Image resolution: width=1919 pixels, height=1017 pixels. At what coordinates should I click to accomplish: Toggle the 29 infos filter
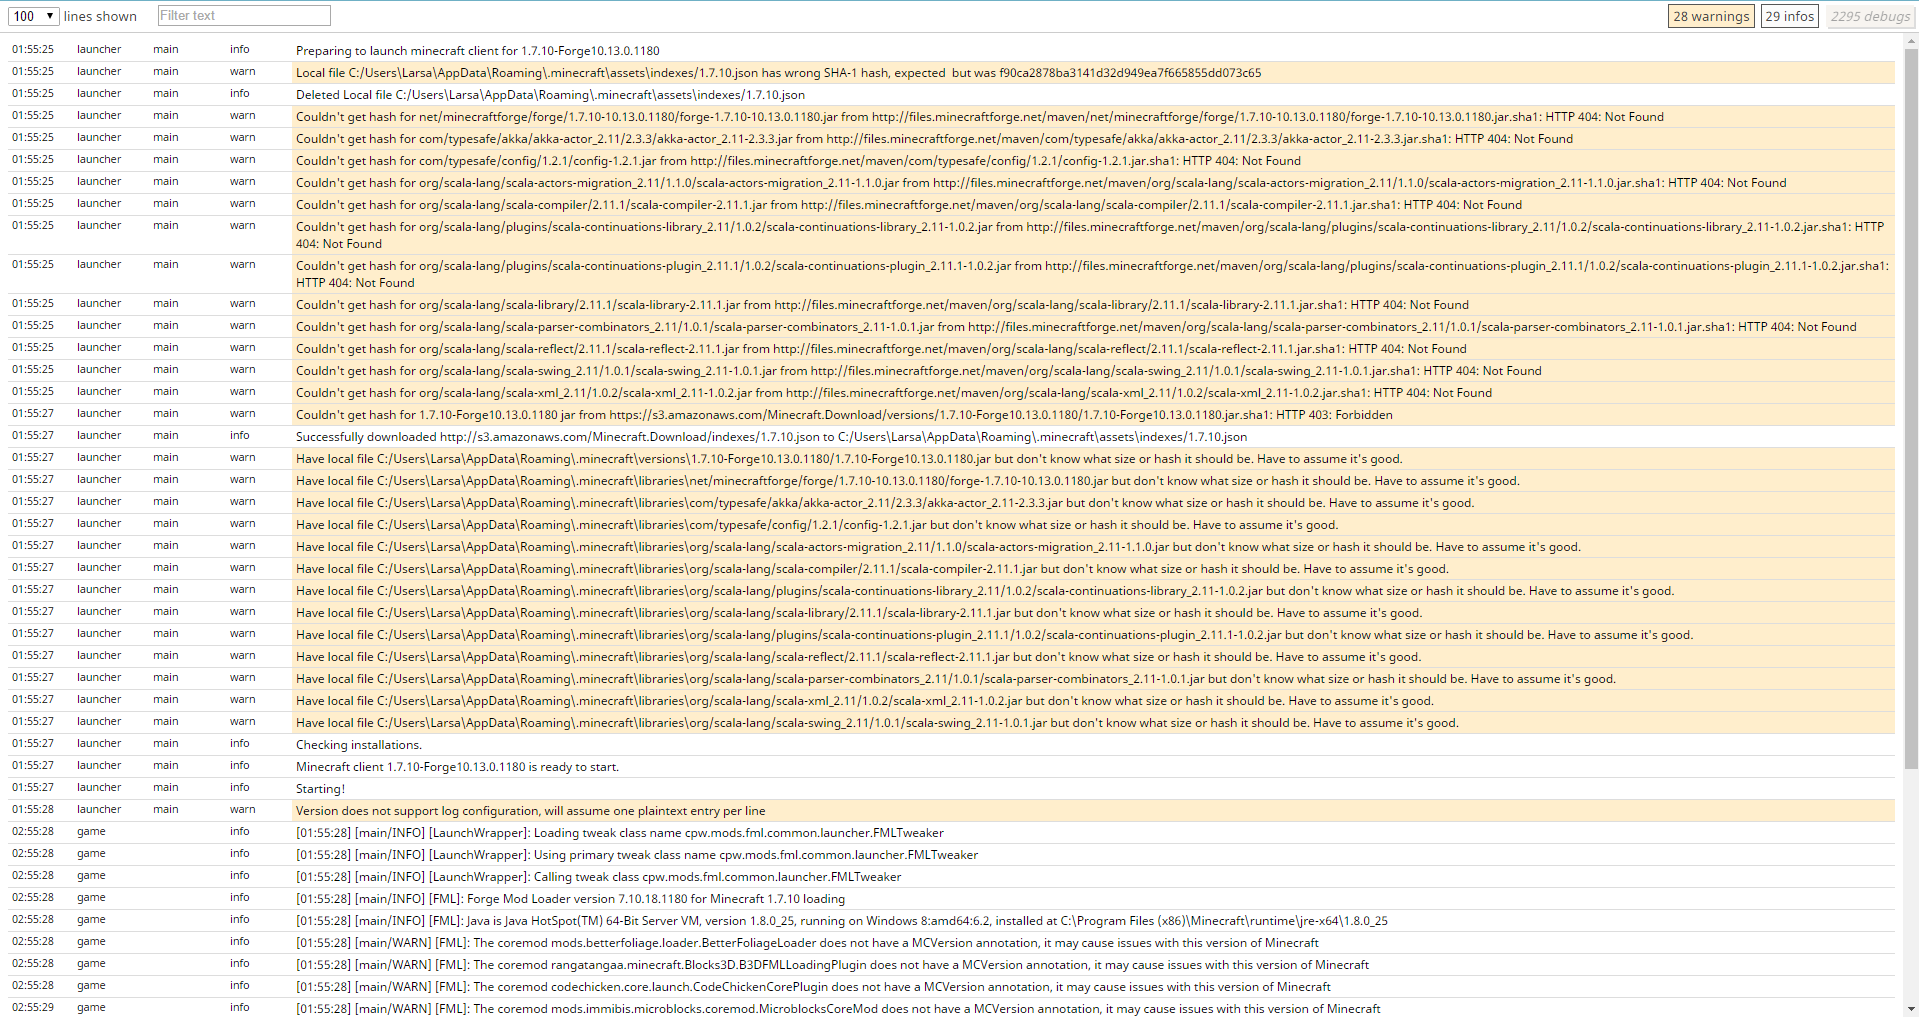1789,16
